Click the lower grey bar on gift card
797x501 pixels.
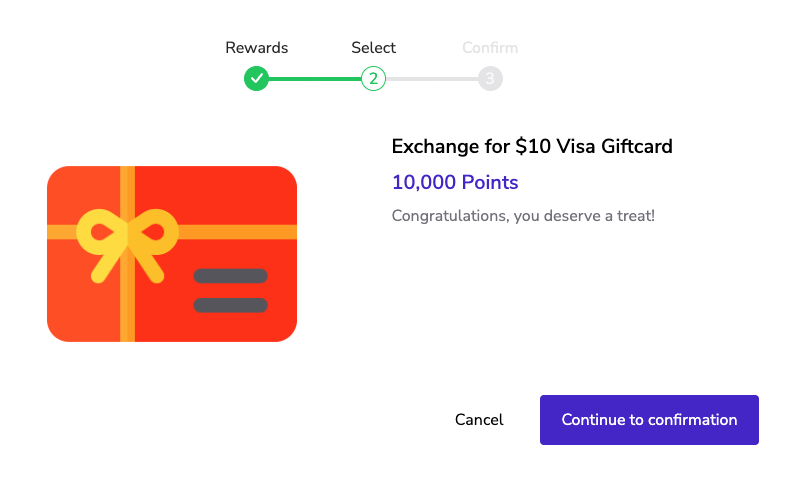point(230,305)
